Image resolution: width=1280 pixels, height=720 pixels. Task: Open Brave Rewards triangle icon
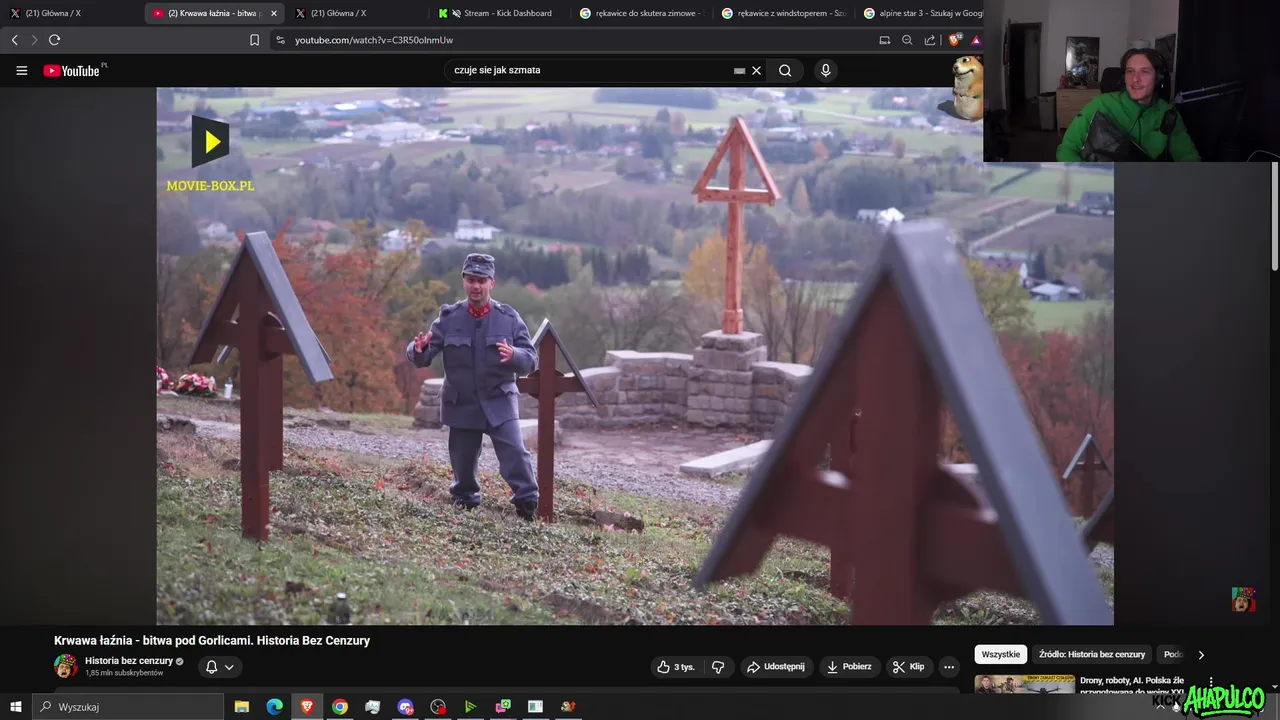pos(976,40)
